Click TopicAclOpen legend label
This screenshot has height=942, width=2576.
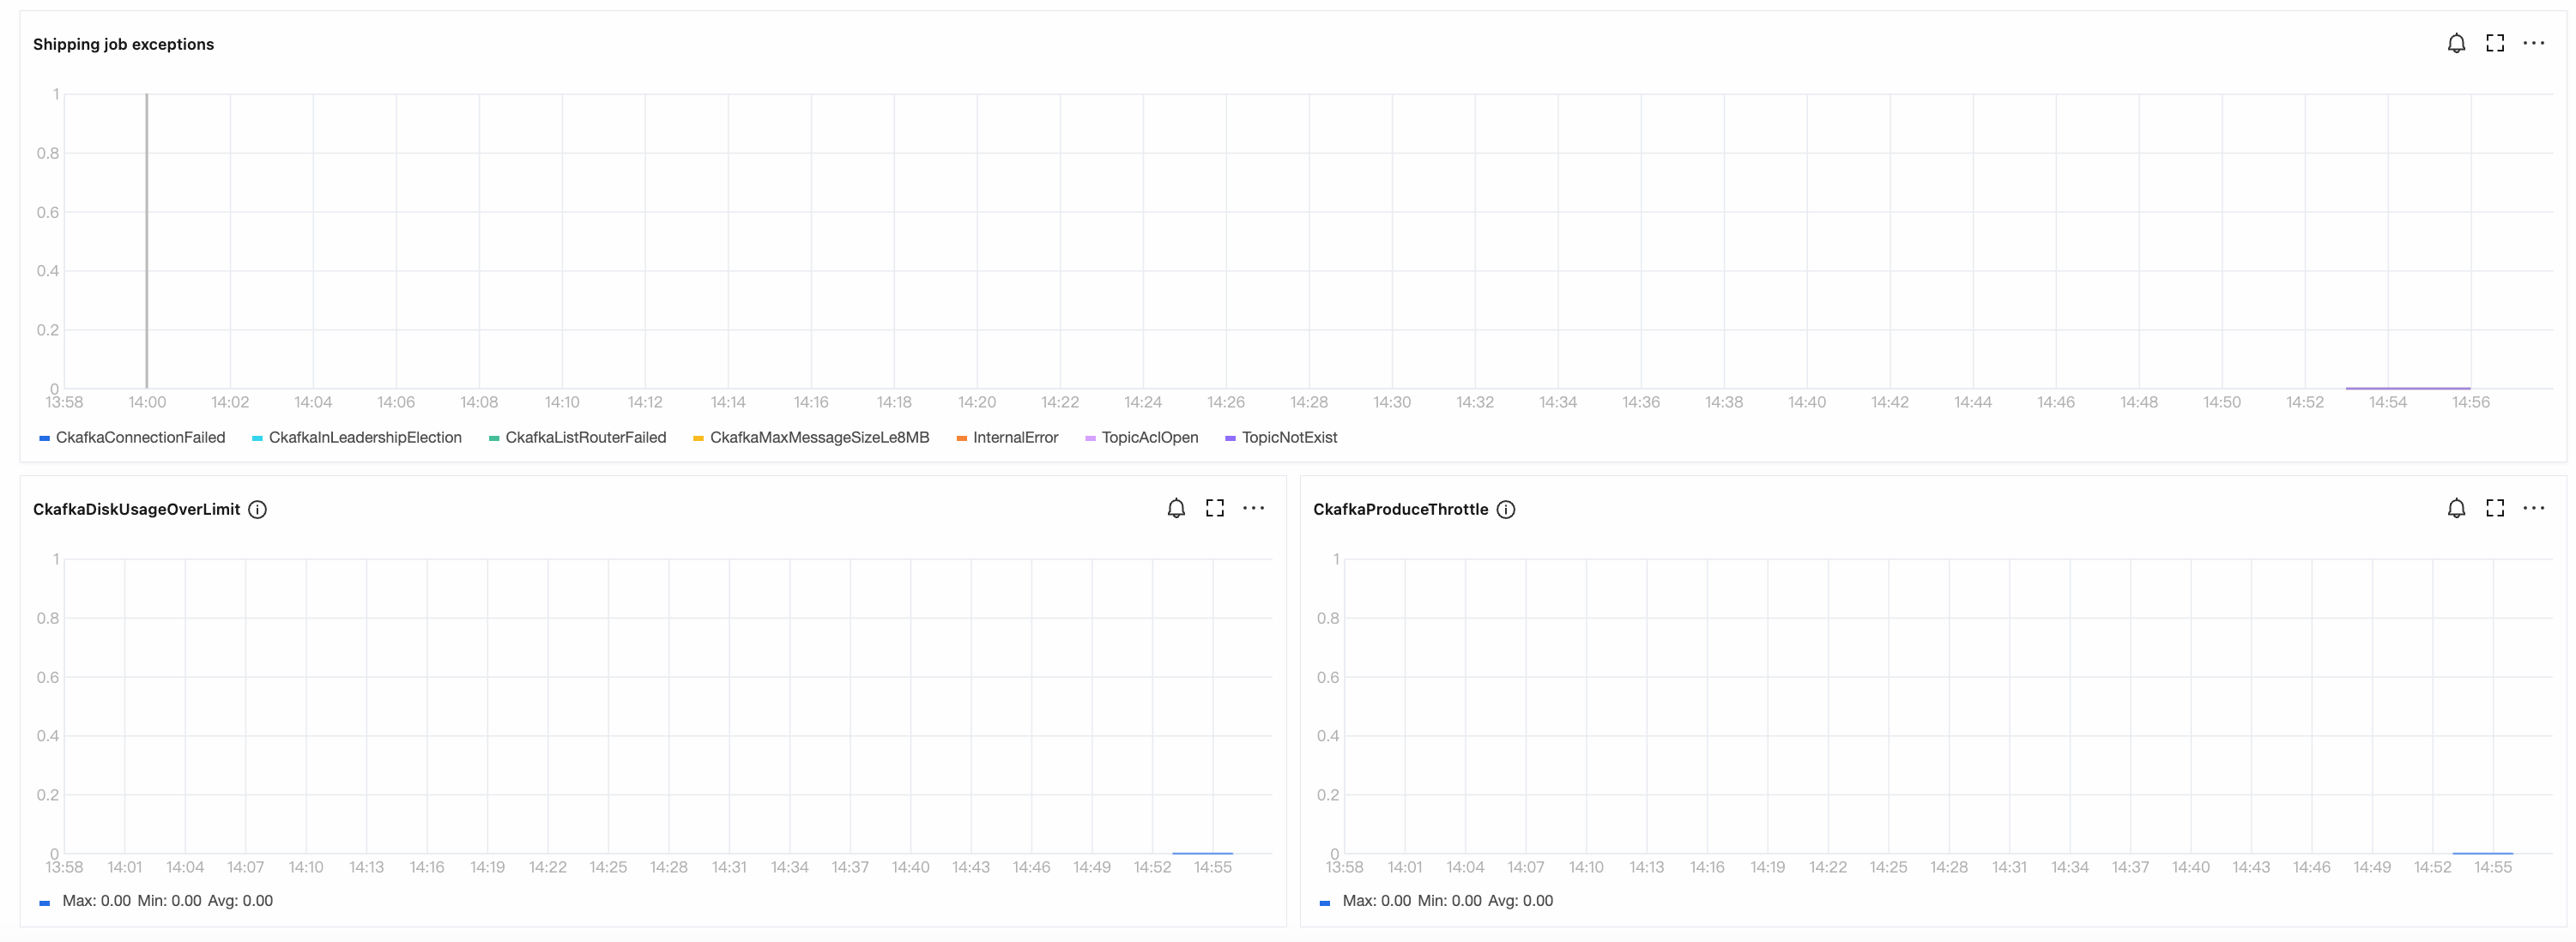point(1149,437)
